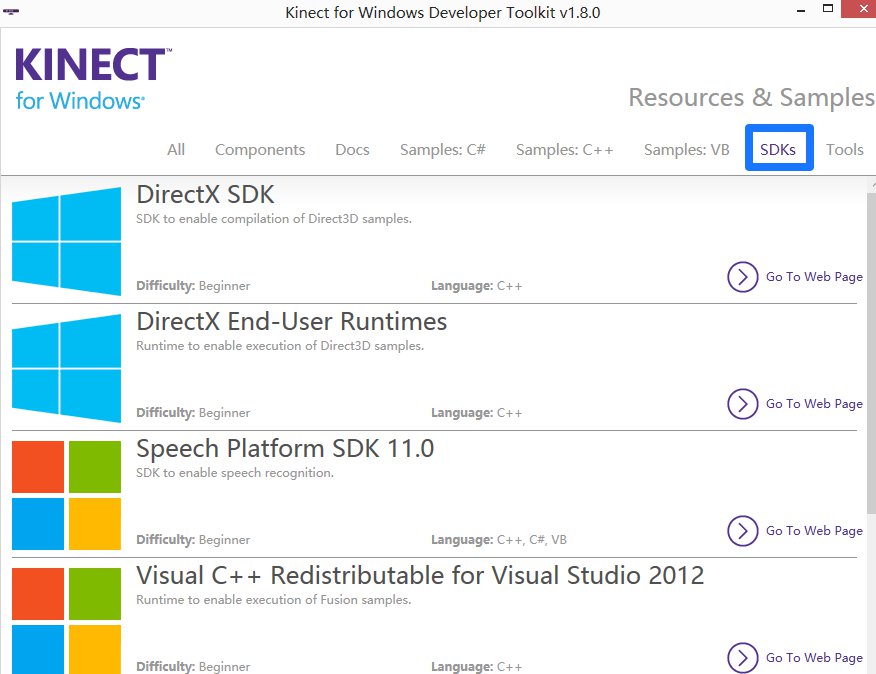Open Go To Web Page for Speech Platform SDK
The image size is (876, 674).
click(814, 530)
